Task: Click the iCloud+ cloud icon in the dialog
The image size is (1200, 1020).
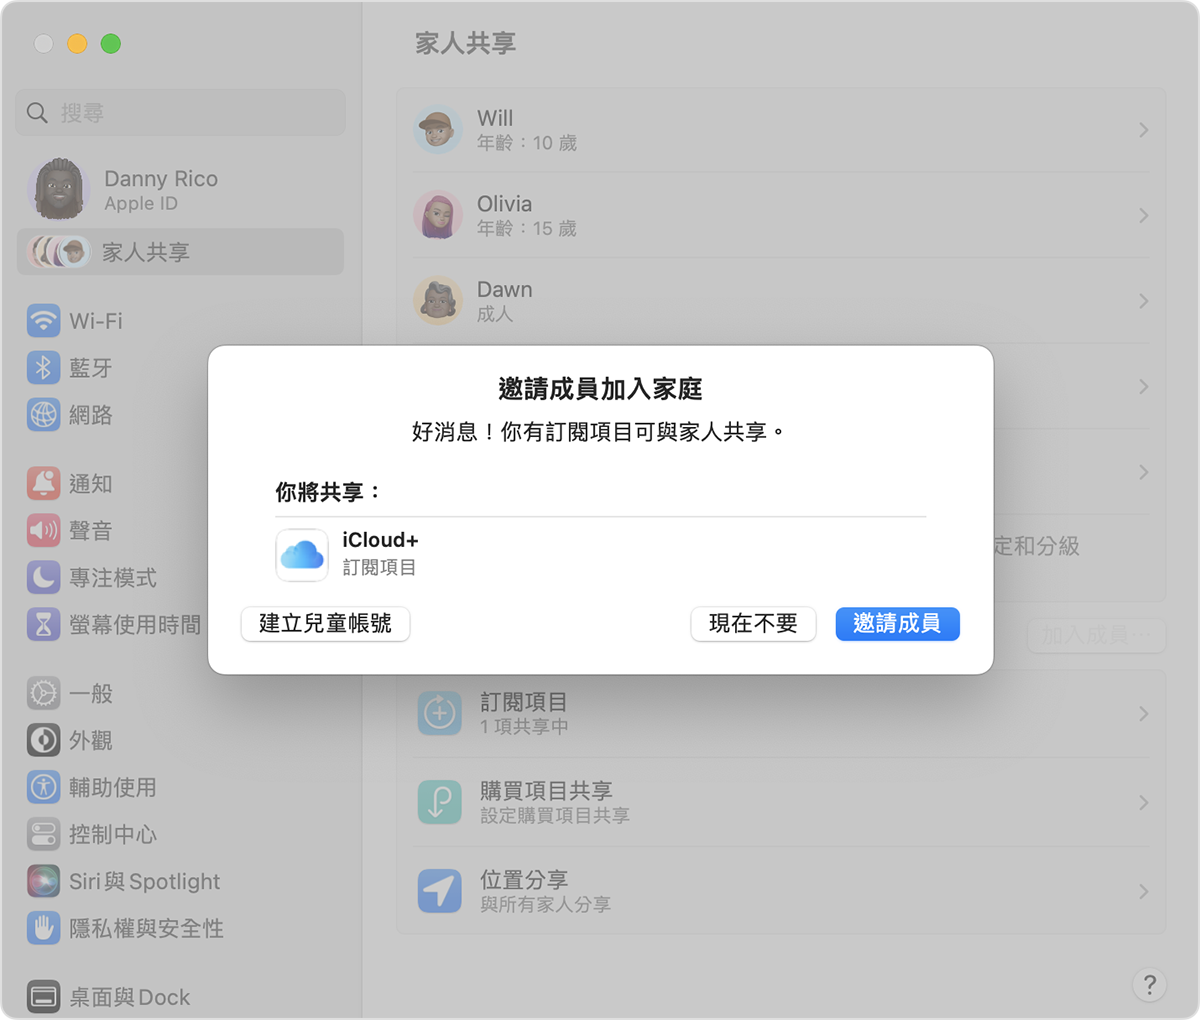Action: 302,554
